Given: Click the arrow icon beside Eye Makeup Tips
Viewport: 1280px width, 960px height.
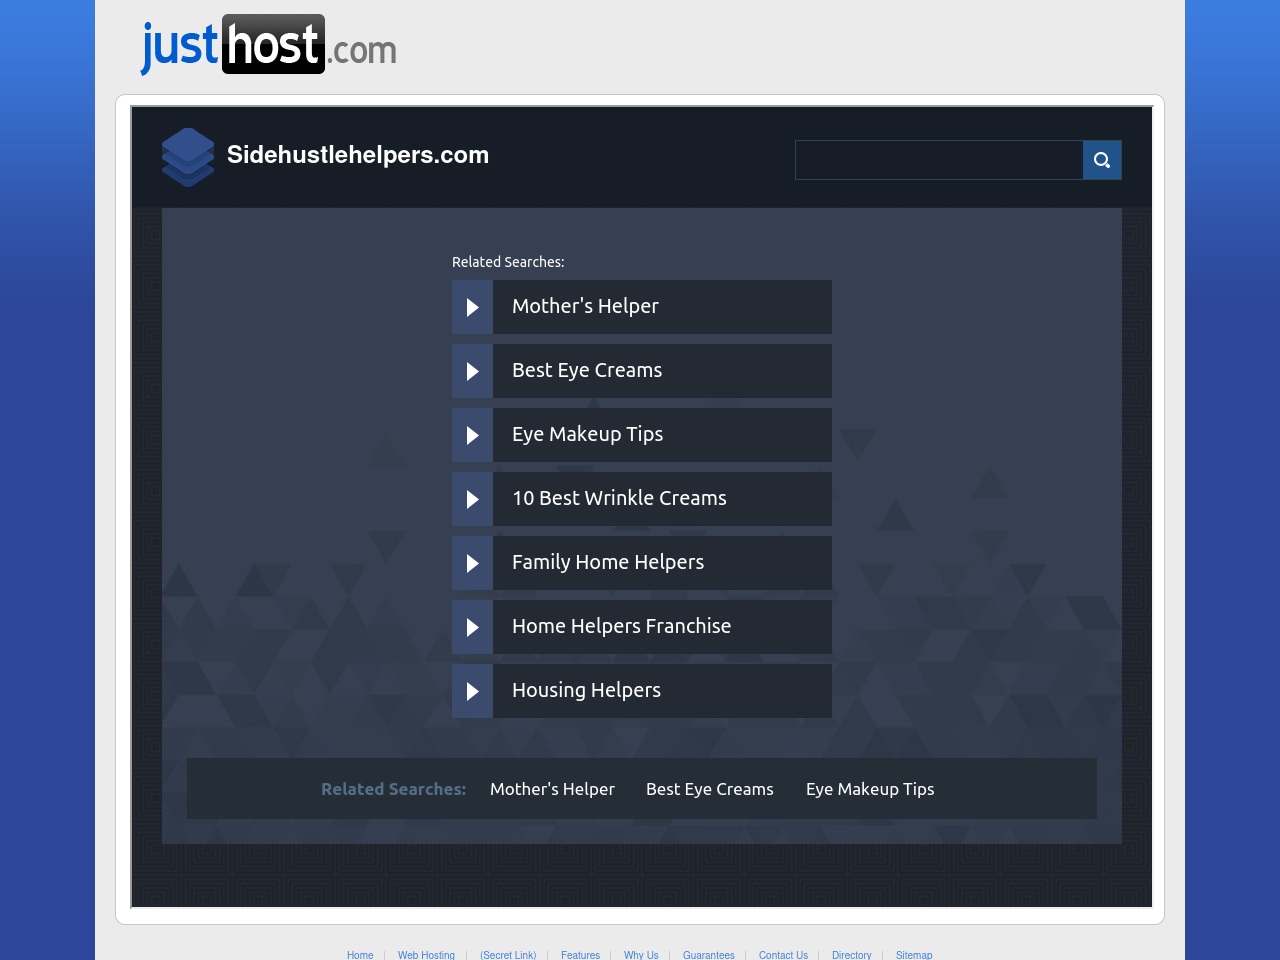Looking at the screenshot, I should [472, 435].
